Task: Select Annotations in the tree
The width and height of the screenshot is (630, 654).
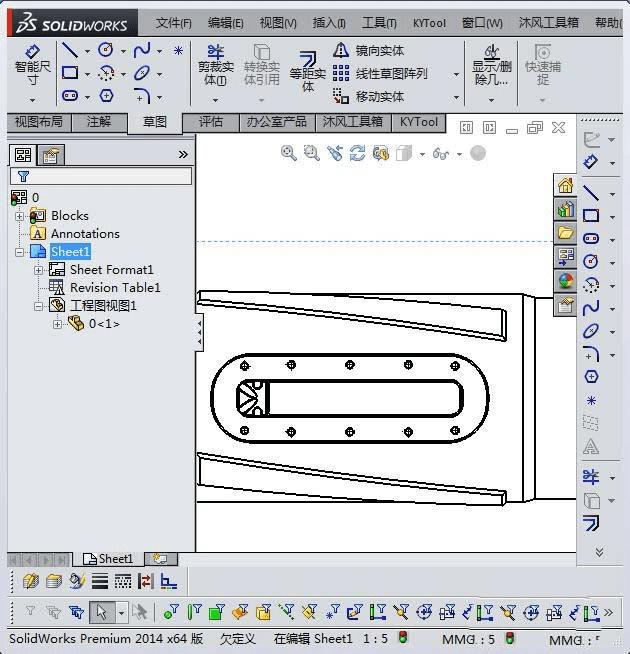Action: 85,234
